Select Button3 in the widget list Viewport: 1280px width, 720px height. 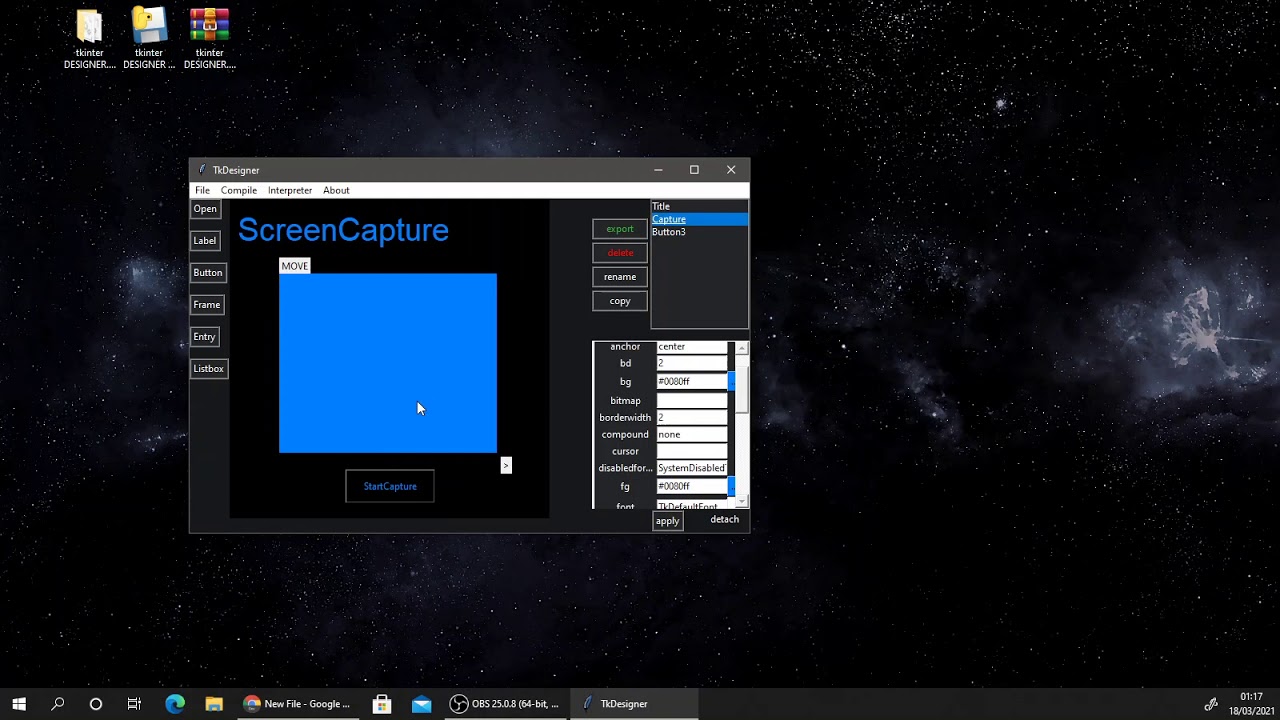coord(668,231)
